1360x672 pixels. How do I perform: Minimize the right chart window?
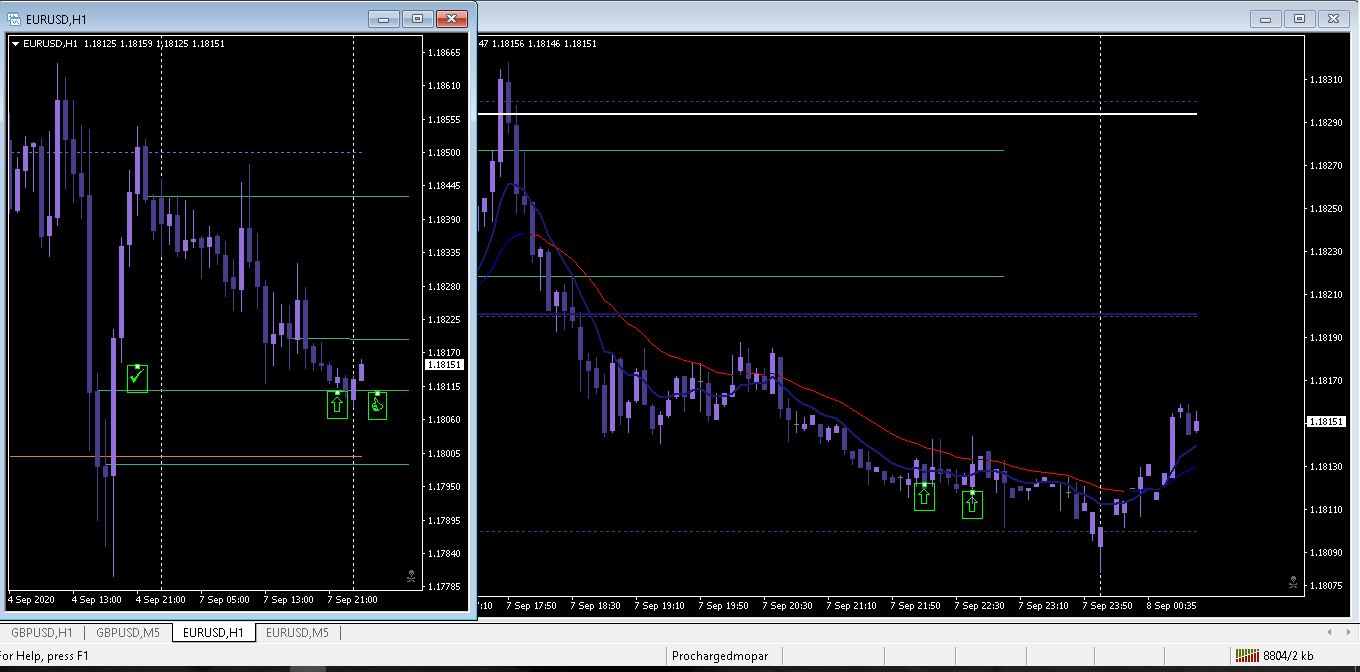click(1267, 18)
